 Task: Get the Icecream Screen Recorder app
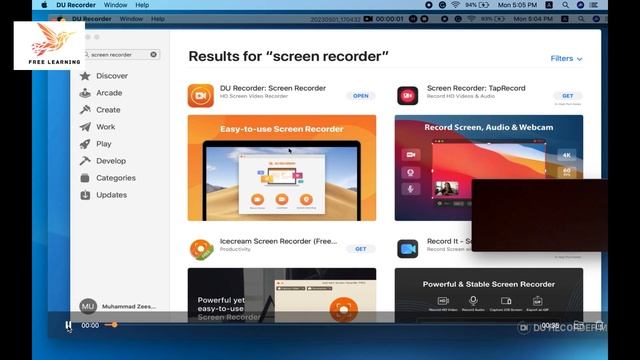tap(361, 249)
